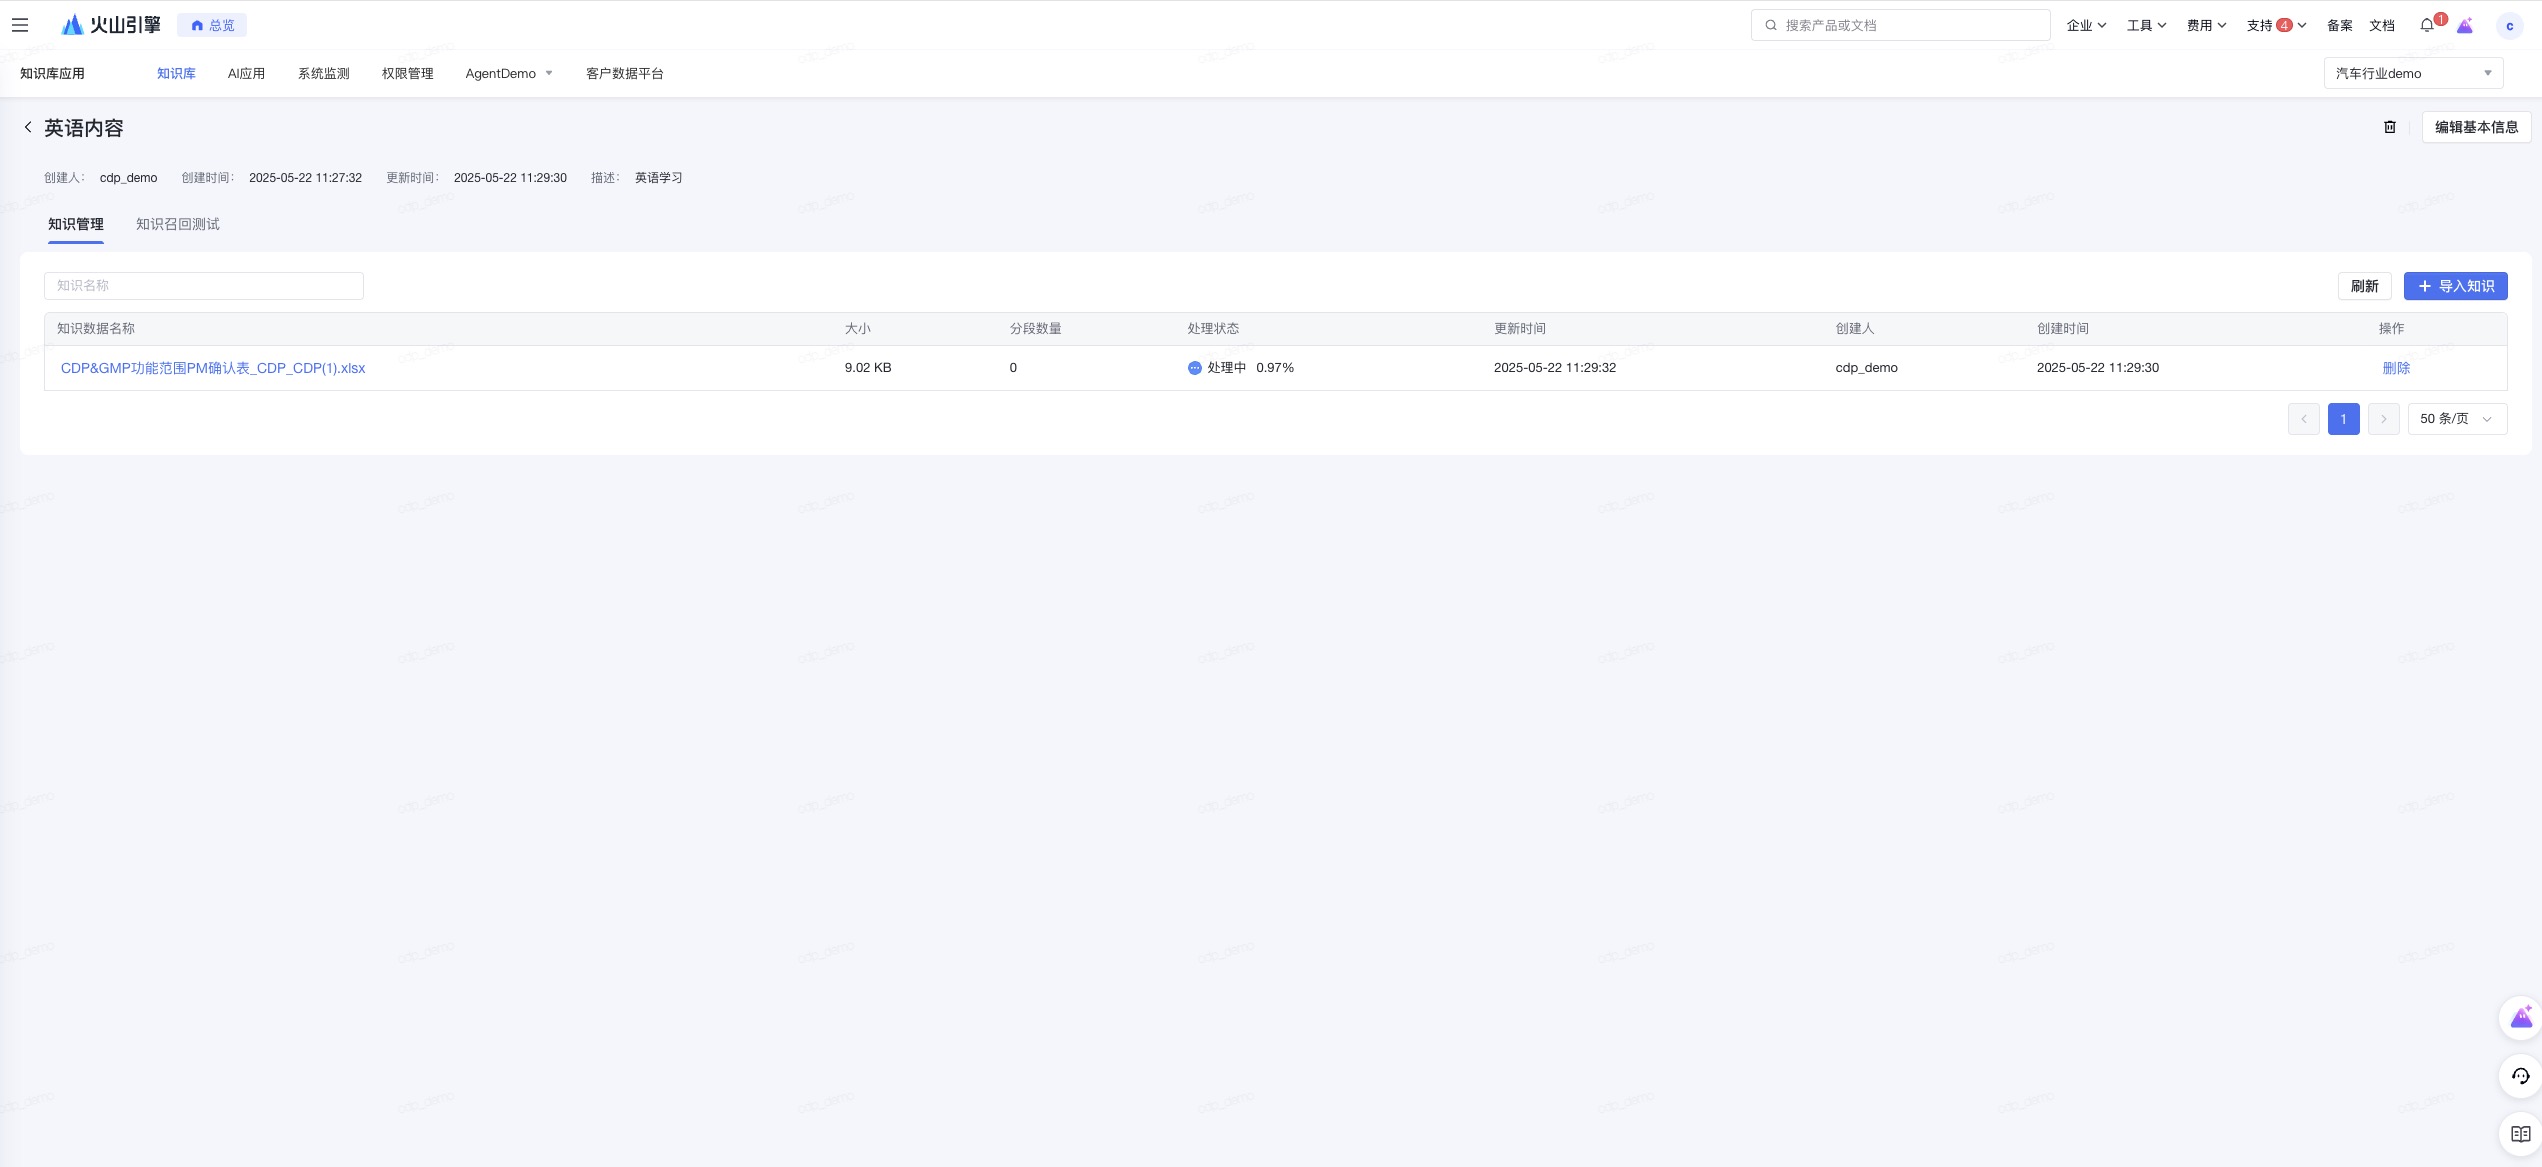Click the 0.97% progress value
The width and height of the screenshot is (2542, 1167).
[x=1275, y=368]
